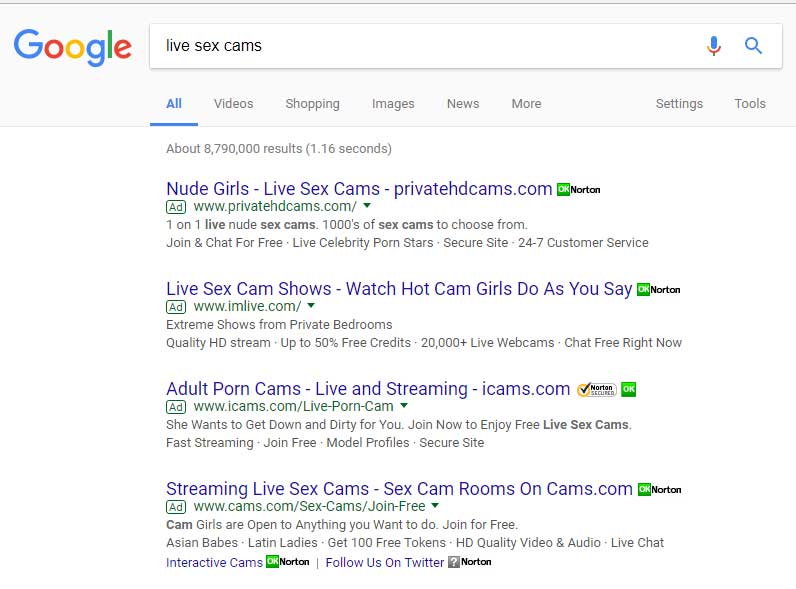
Task: Click green OK square next to icams.com title
Action: [628, 389]
